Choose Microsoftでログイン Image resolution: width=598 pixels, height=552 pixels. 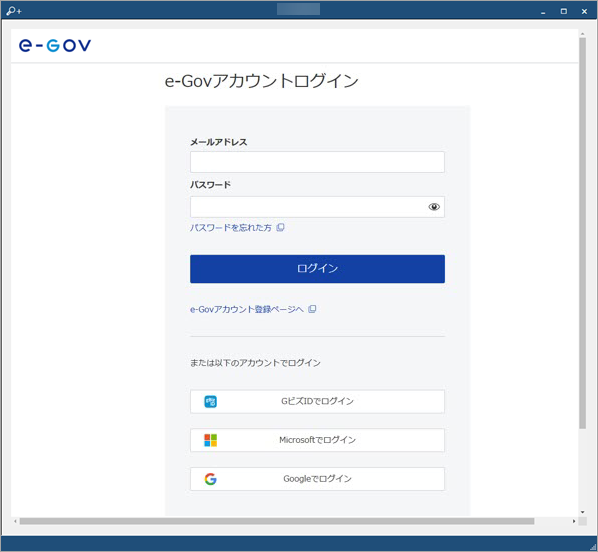coord(317,440)
